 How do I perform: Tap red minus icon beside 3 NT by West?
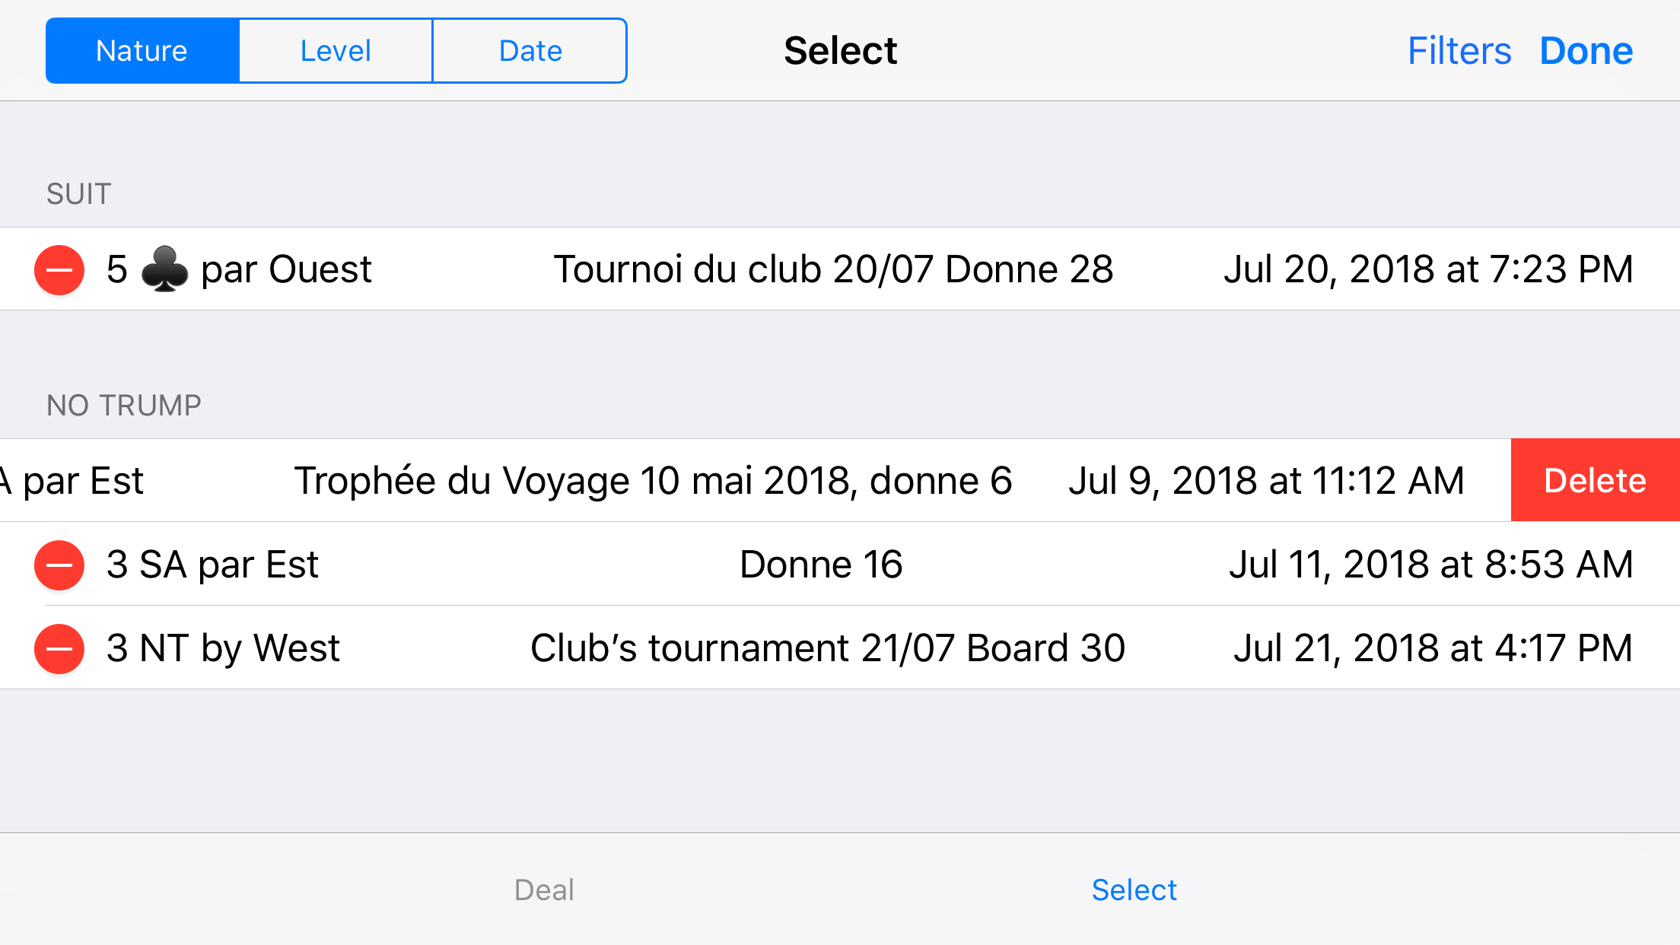tap(59, 649)
